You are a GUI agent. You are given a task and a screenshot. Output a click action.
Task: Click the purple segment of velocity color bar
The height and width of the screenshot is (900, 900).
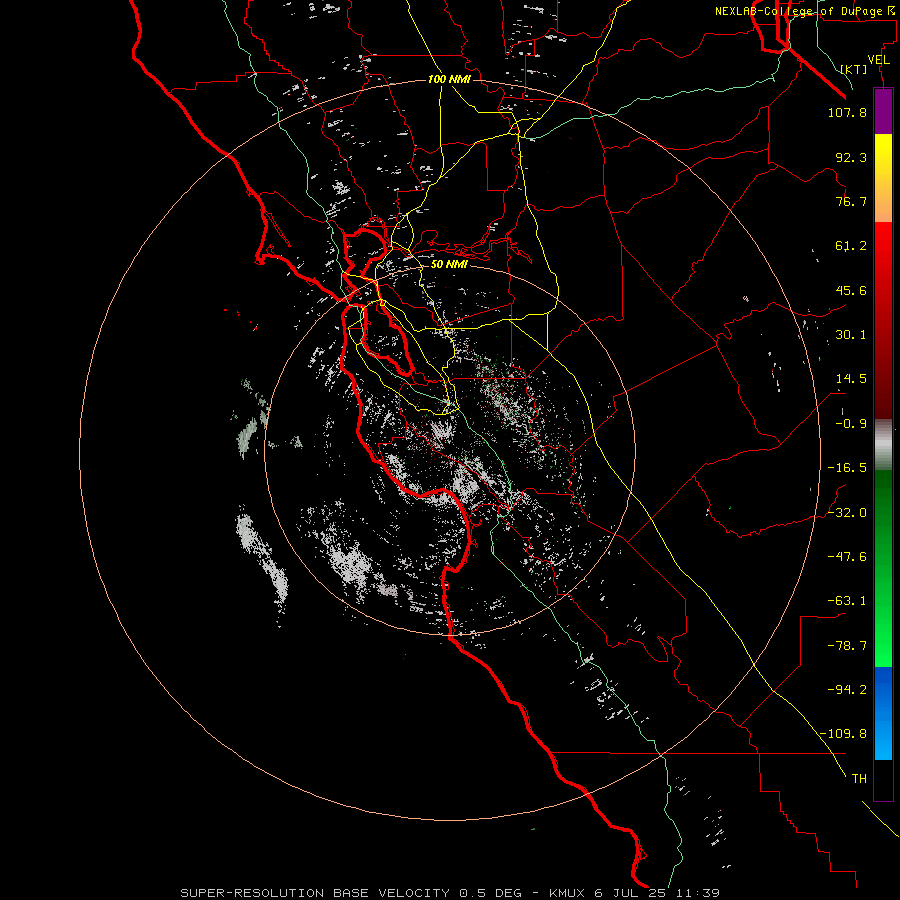click(883, 112)
